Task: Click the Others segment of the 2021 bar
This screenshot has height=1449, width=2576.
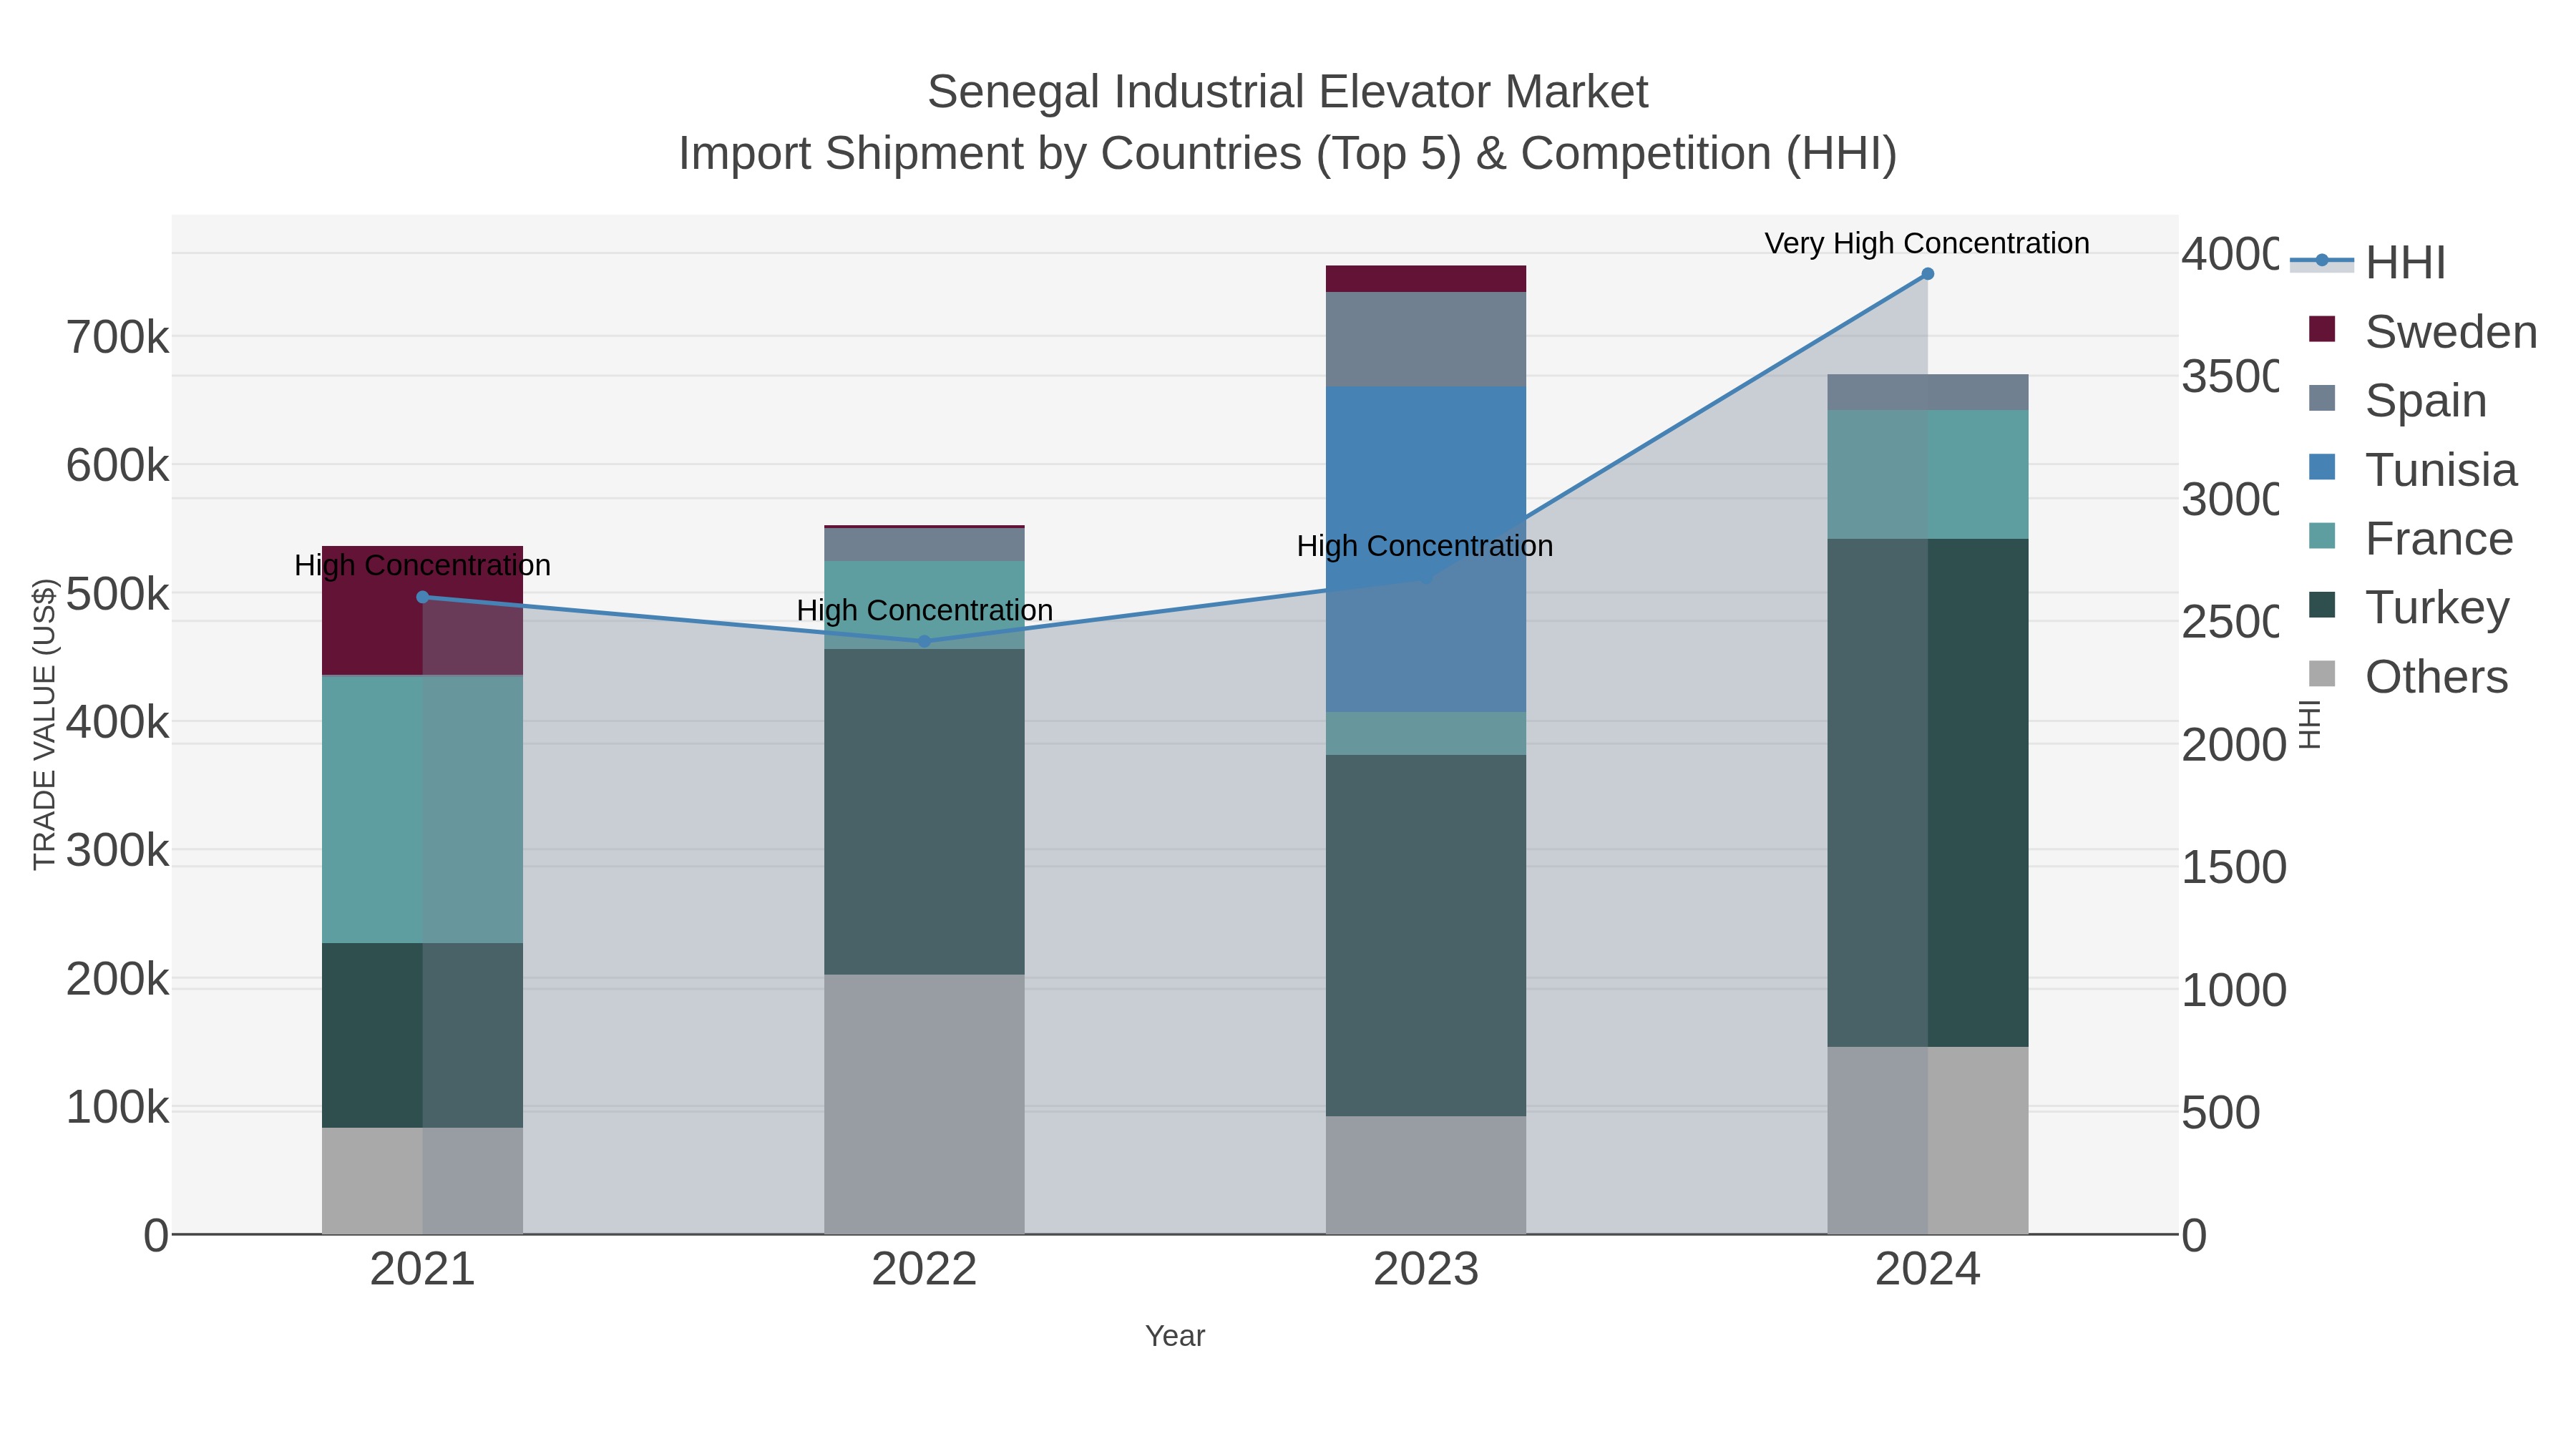Action: point(422,1181)
